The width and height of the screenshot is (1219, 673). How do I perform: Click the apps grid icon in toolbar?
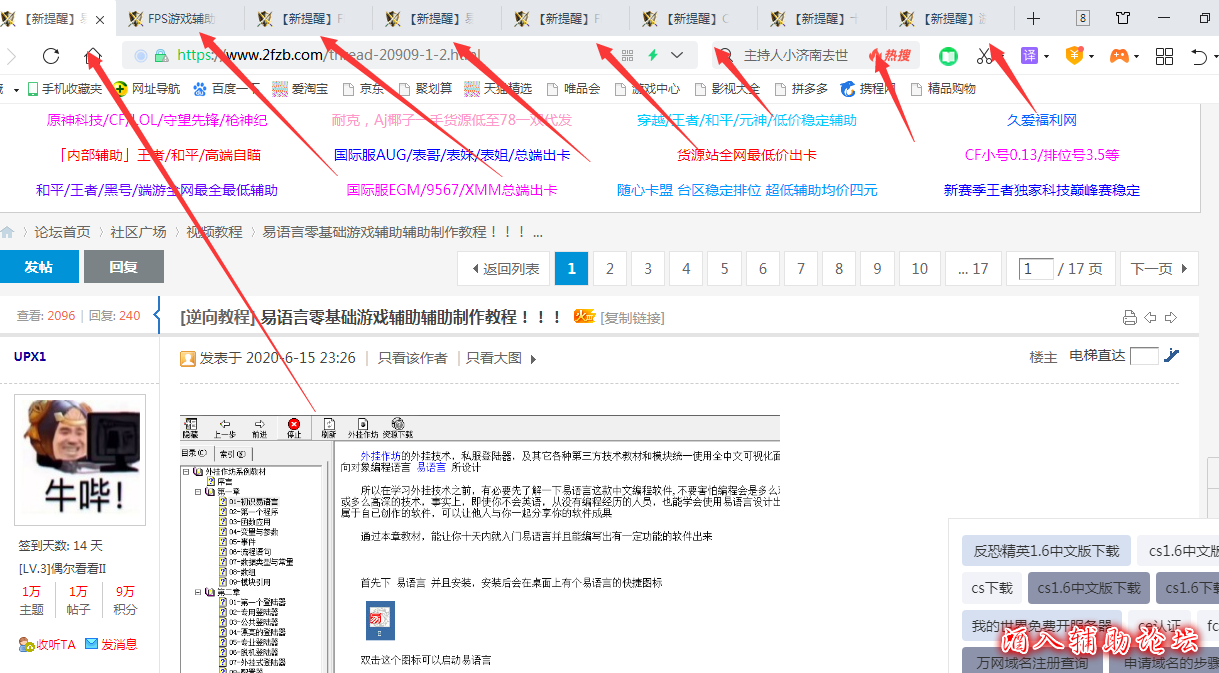[1164, 56]
